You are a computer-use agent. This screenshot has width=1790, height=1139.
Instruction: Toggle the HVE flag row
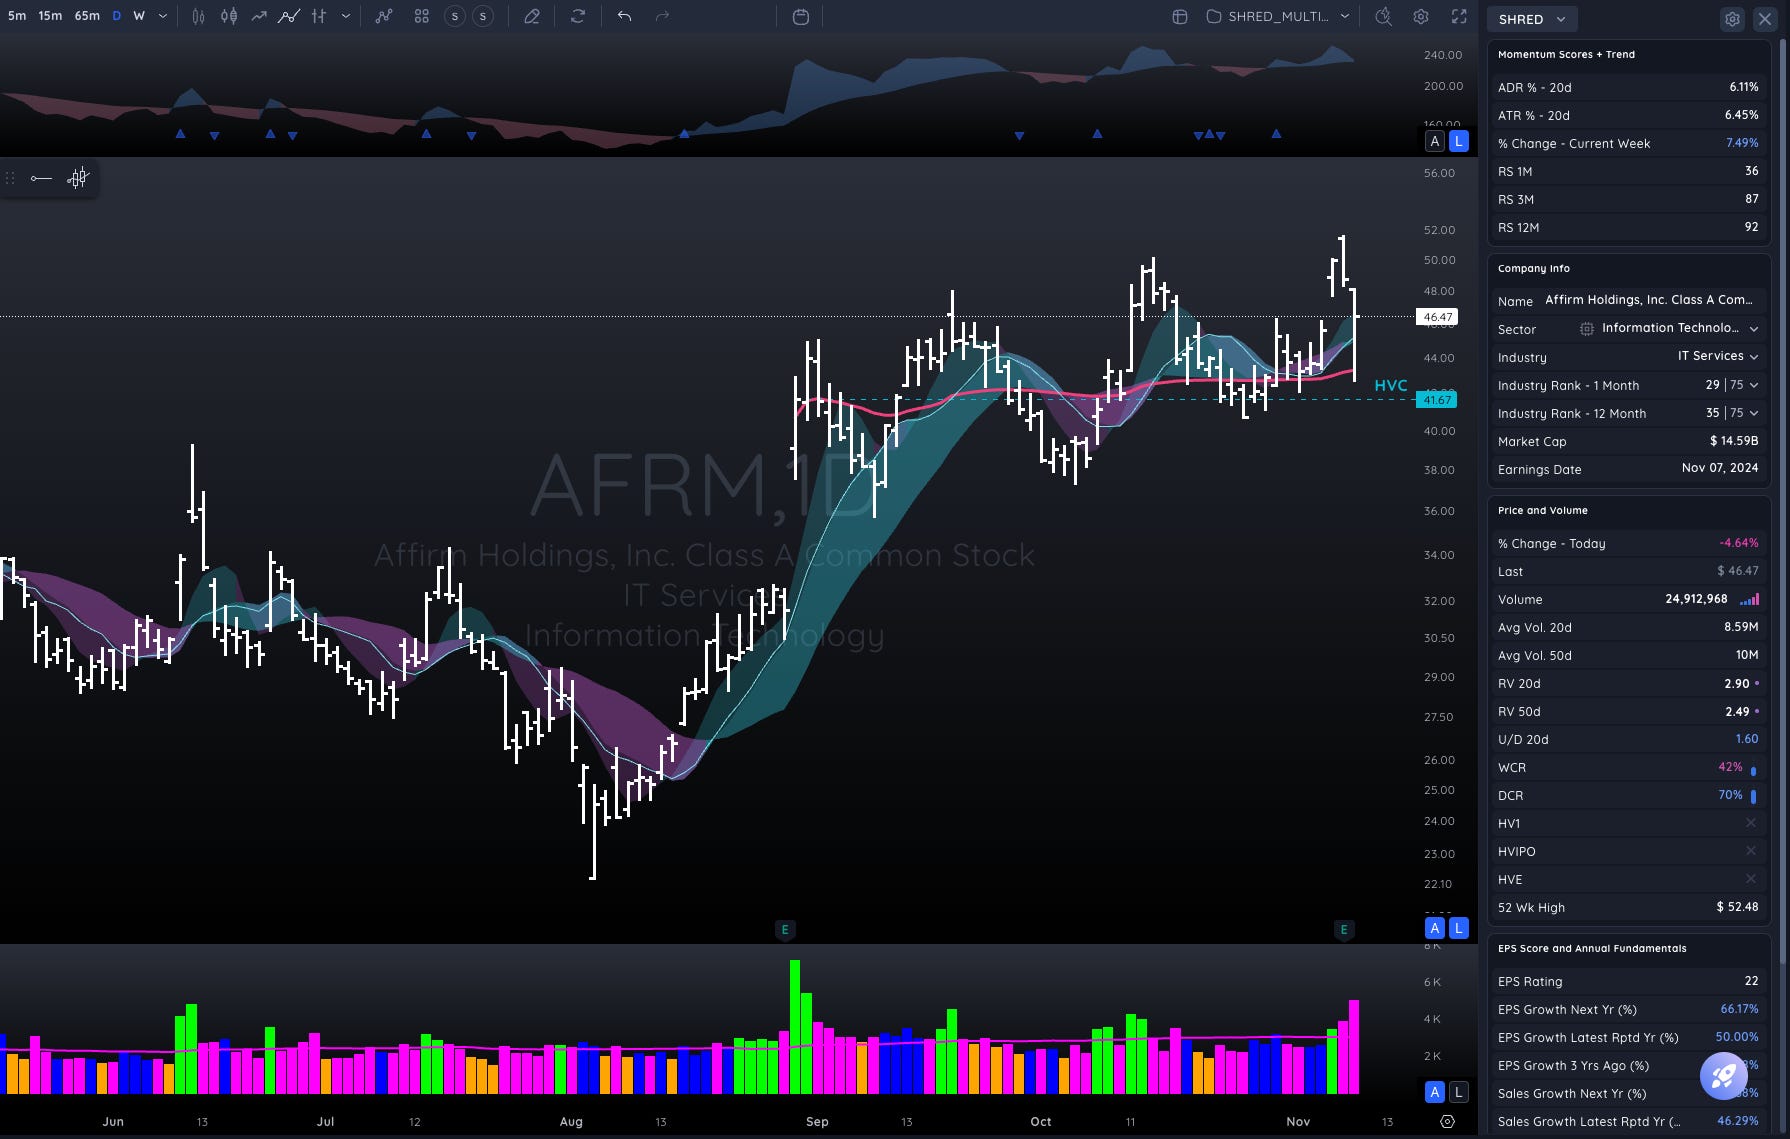click(x=1628, y=879)
